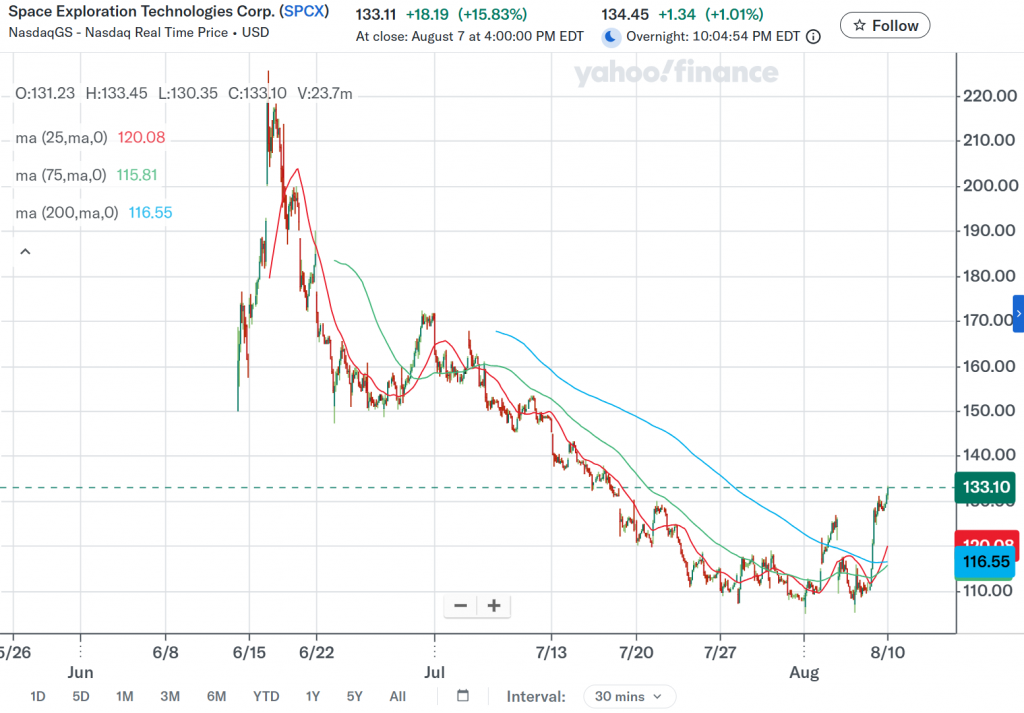This screenshot has height=713, width=1024.
Task: Click the Jul month axis label
Action: click(434, 673)
